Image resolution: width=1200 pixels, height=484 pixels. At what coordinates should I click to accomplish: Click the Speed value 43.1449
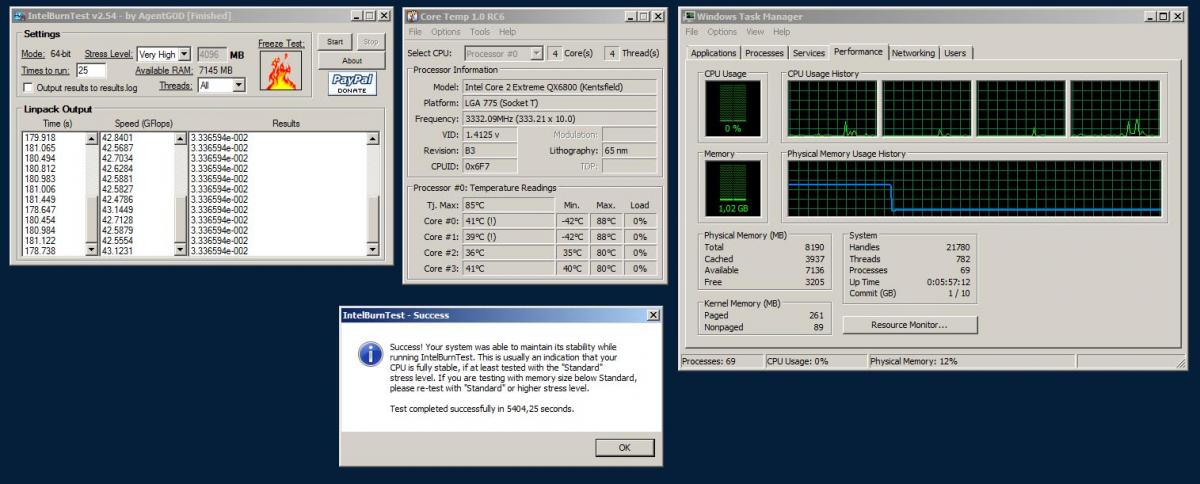(118, 209)
